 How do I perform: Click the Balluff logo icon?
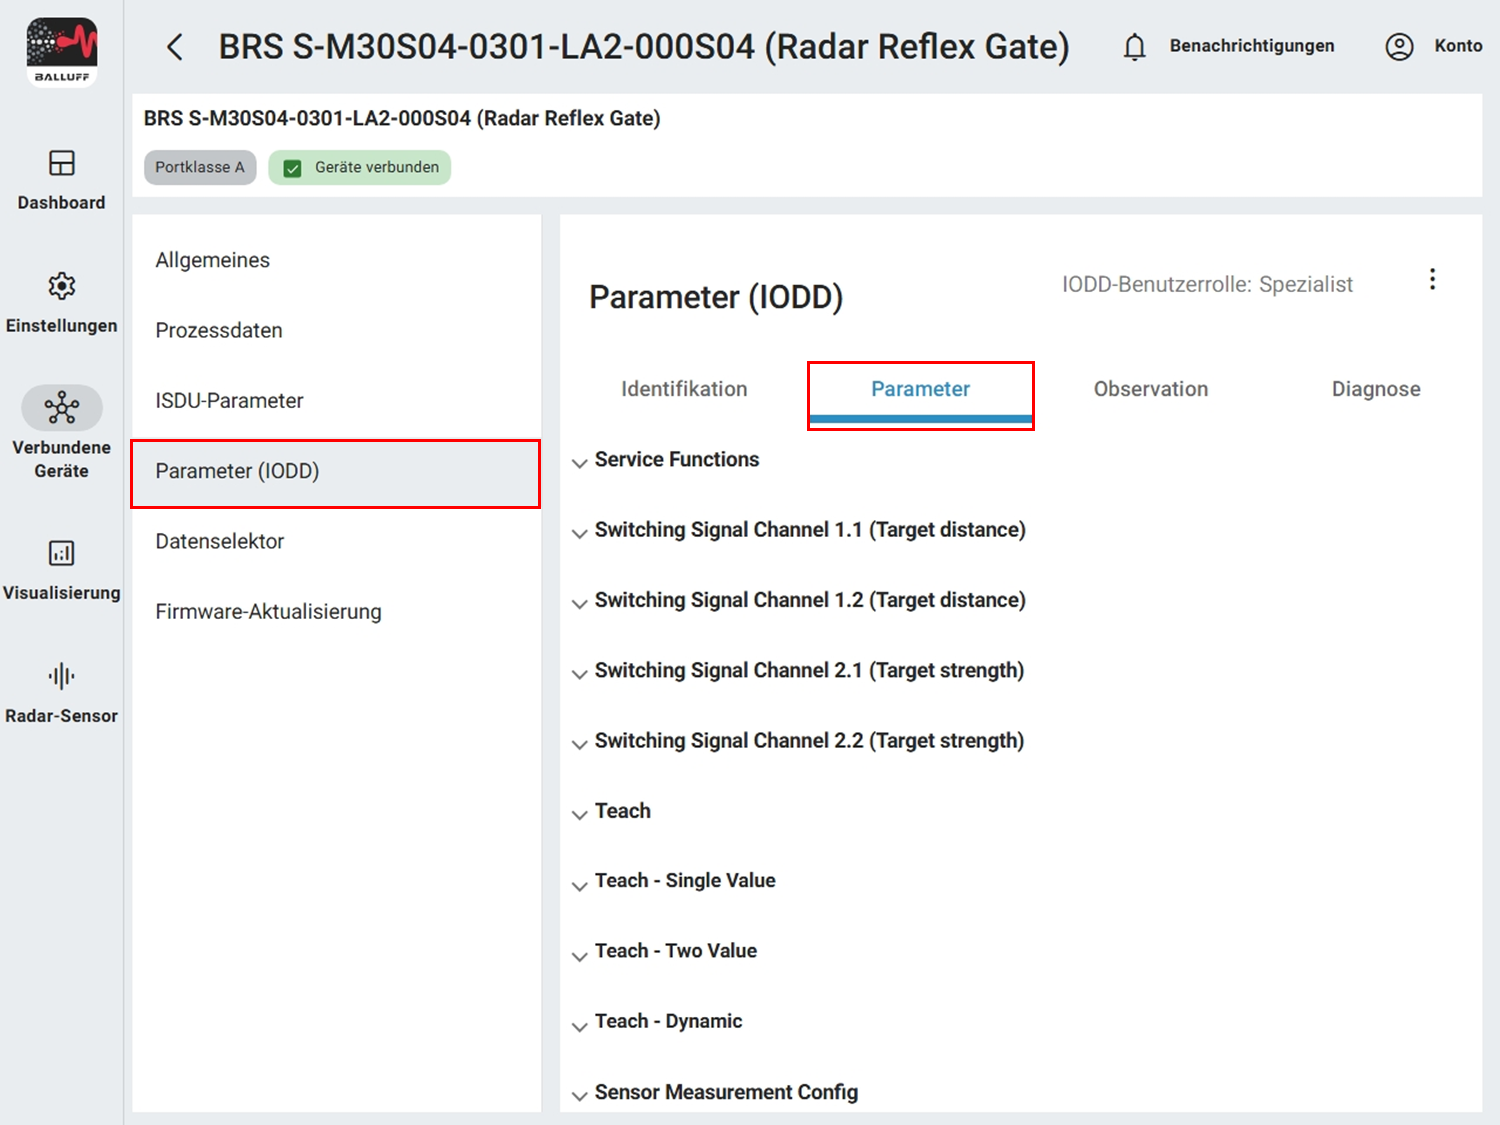[x=62, y=52]
